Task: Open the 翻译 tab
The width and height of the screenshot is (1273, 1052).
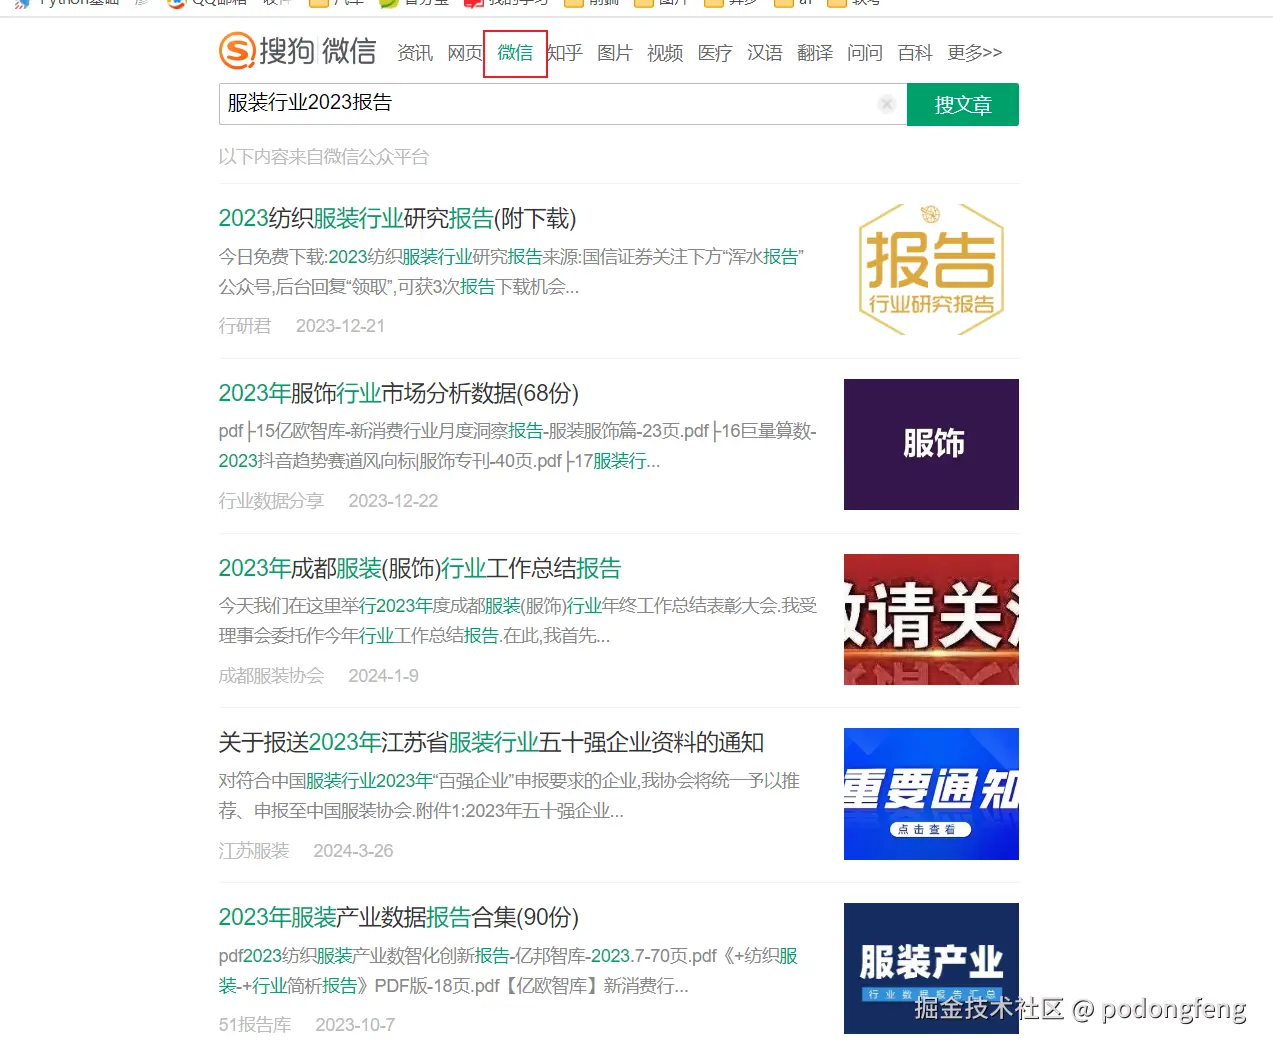Action: [815, 53]
